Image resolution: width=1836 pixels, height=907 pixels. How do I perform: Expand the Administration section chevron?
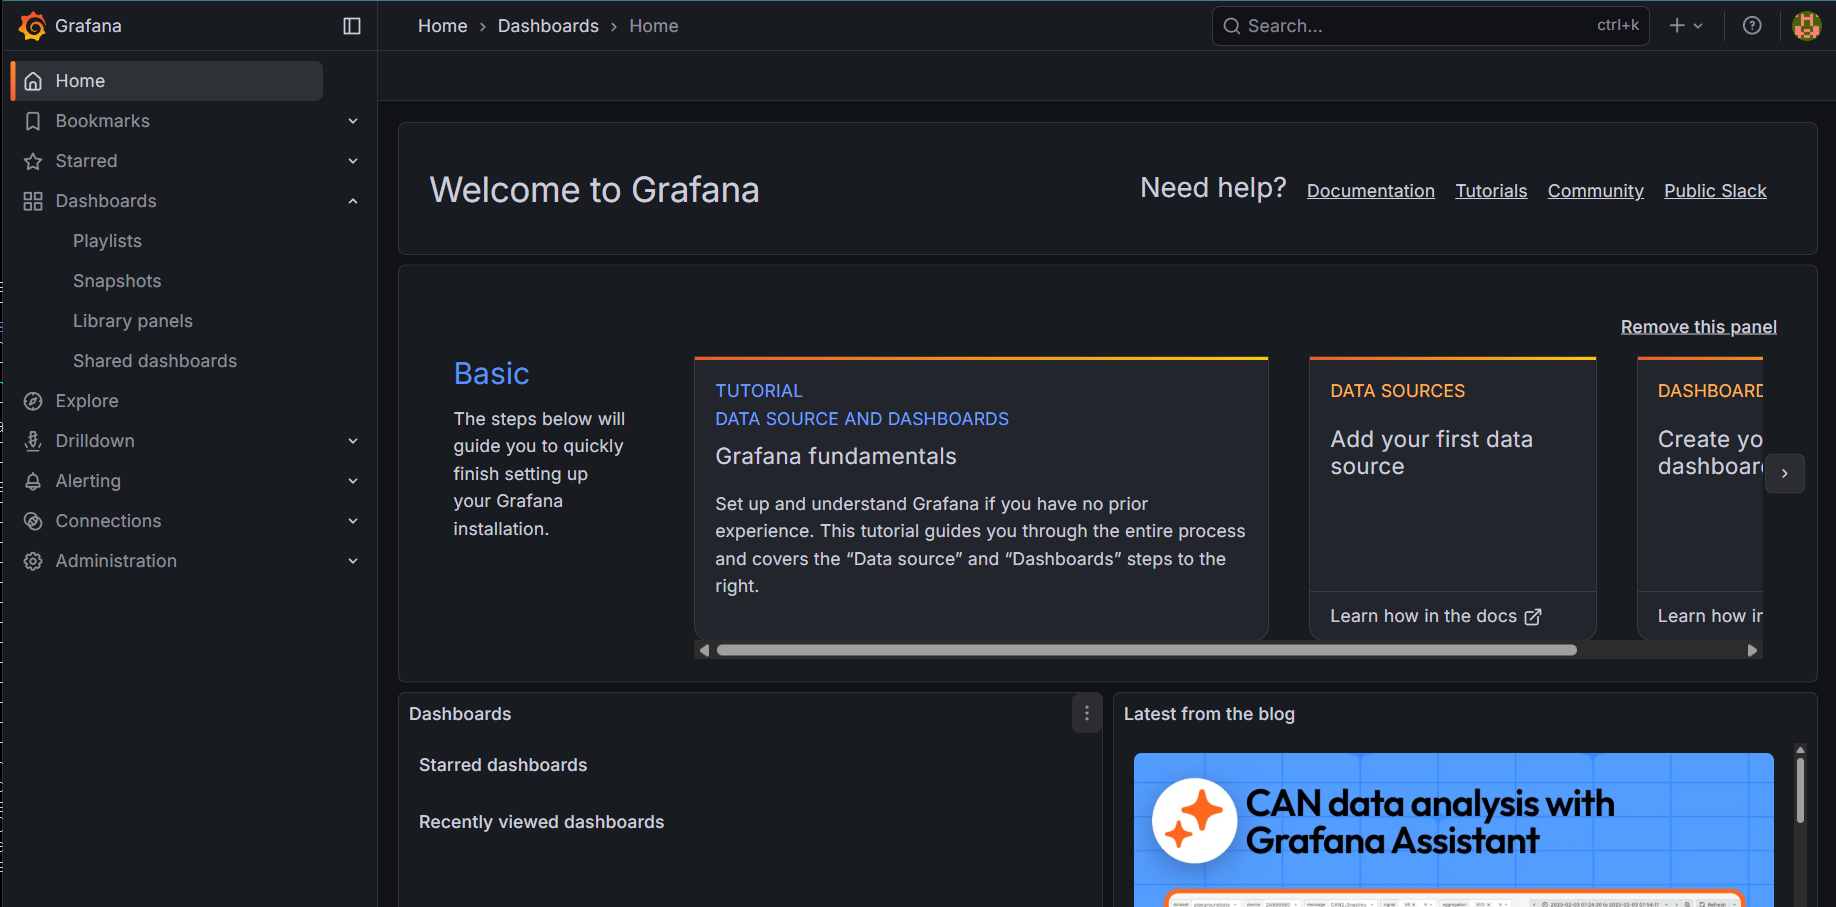point(353,561)
